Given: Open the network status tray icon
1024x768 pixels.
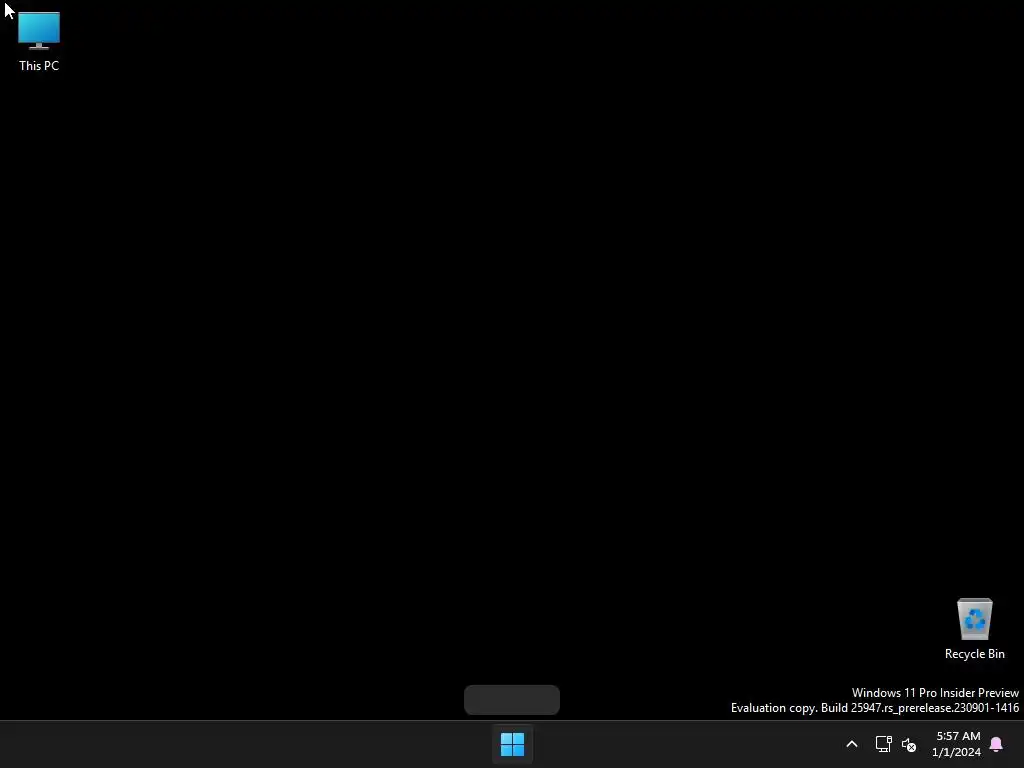Looking at the screenshot, I should [884, 744].
